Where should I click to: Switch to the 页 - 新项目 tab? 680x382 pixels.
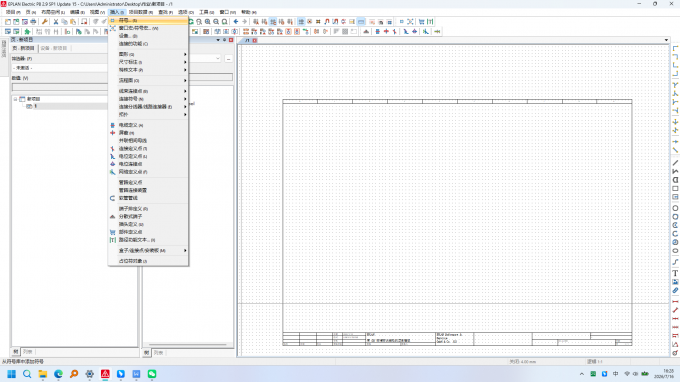23,48
